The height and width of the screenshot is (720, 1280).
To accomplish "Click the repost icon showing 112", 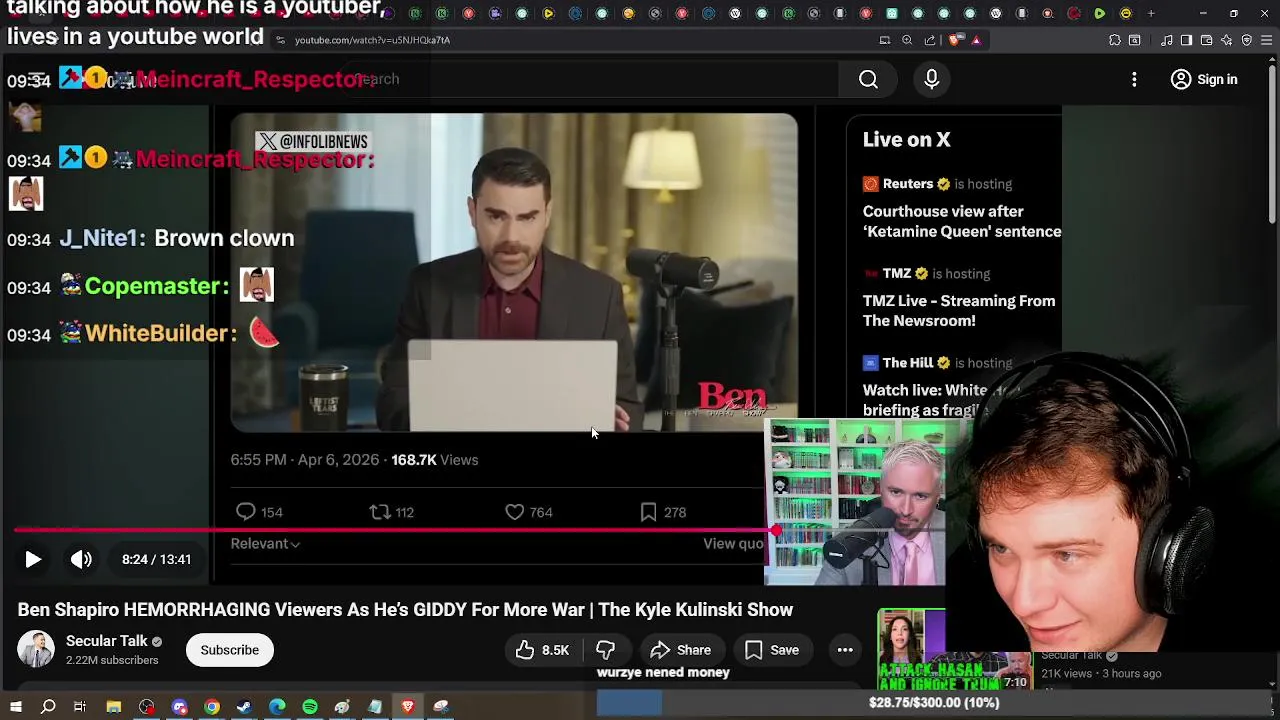I will 379,512.
